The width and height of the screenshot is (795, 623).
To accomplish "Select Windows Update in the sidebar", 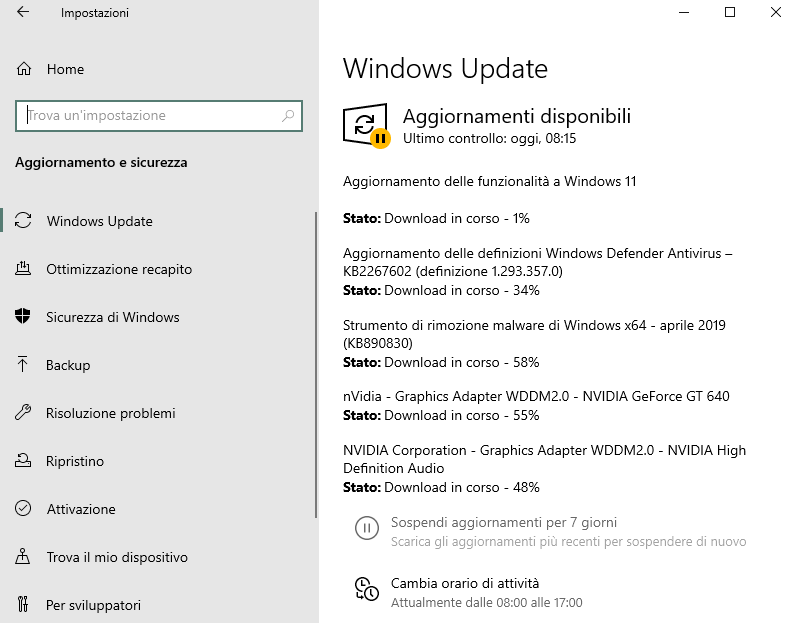I will [99, 221].
